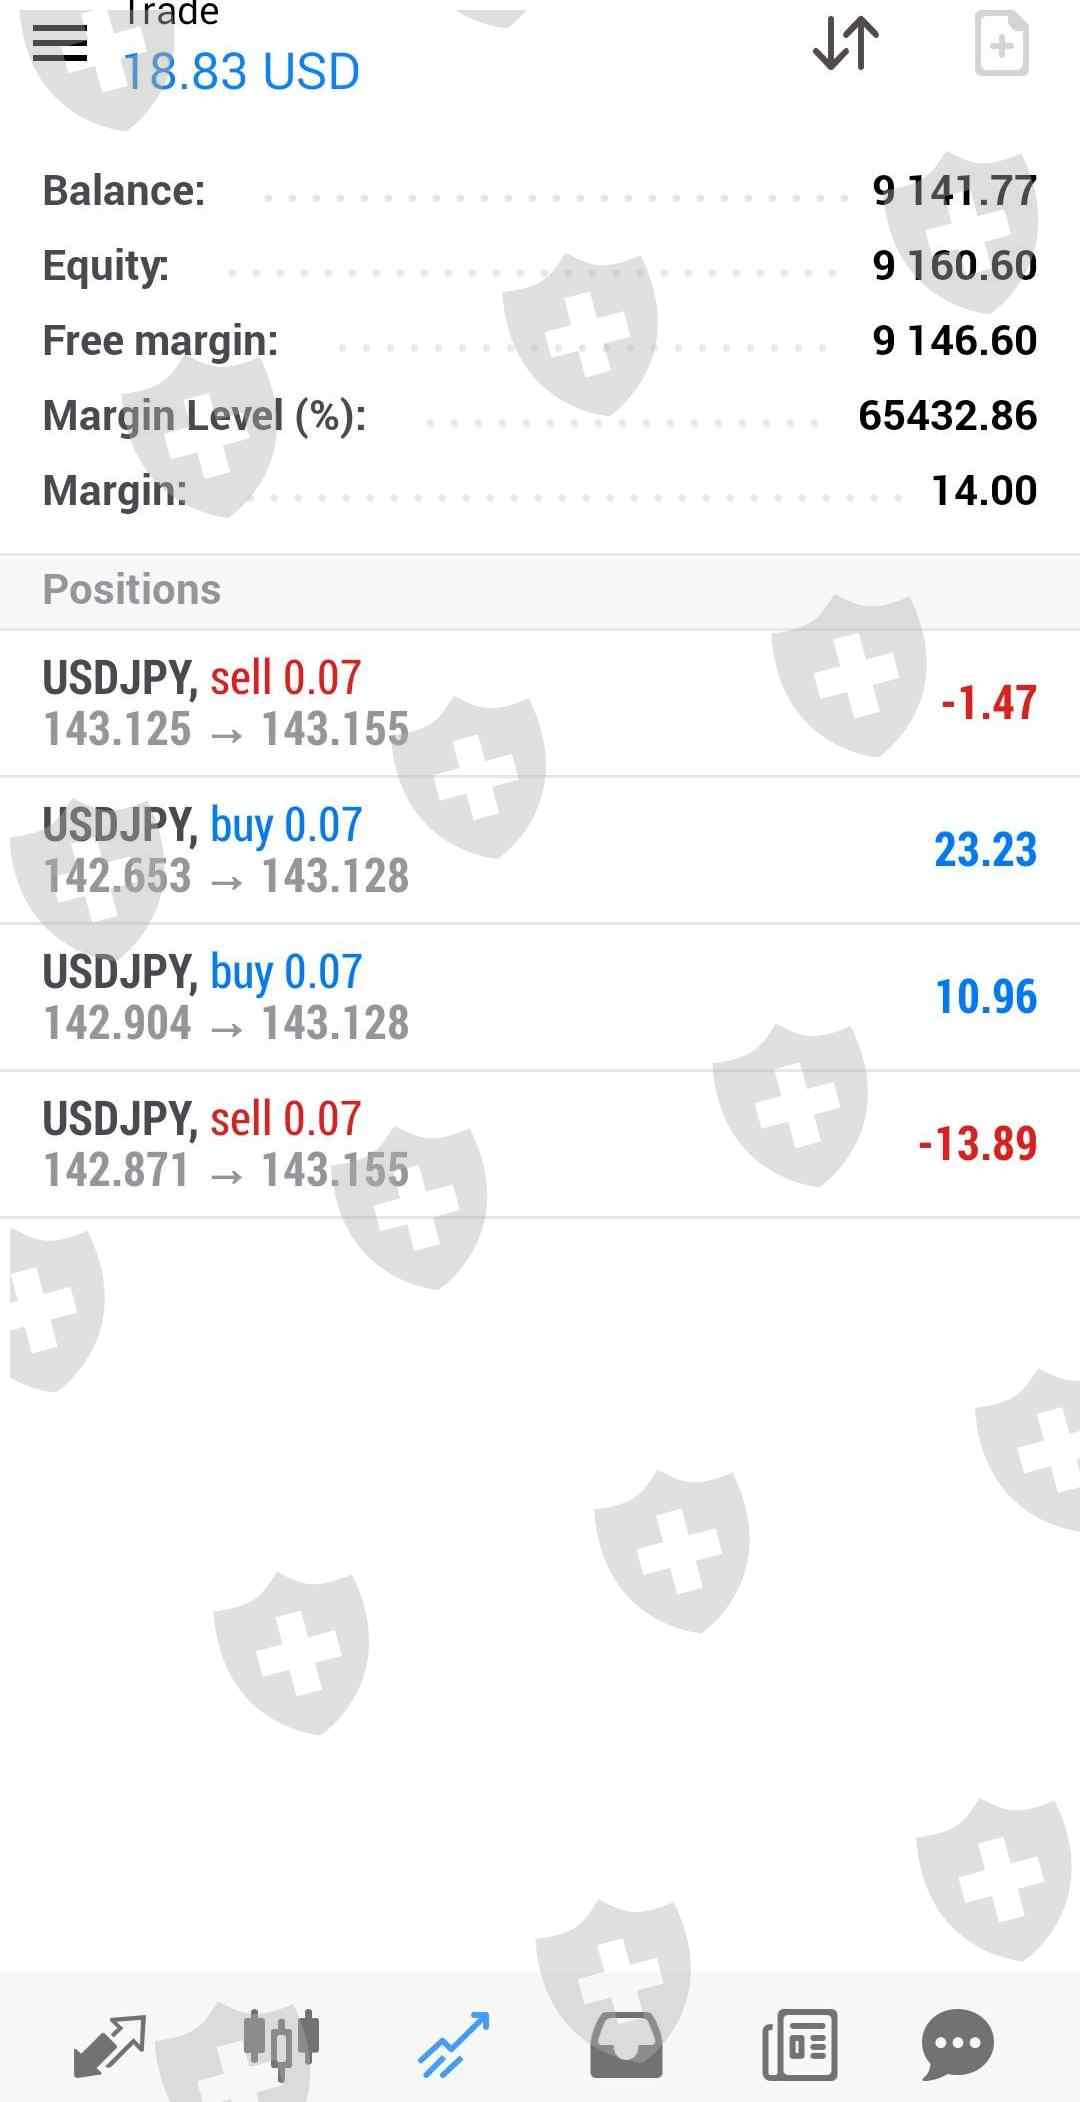
Task: Switch to the News tab
Action: pyautogui.click(x=799, y=2044)
